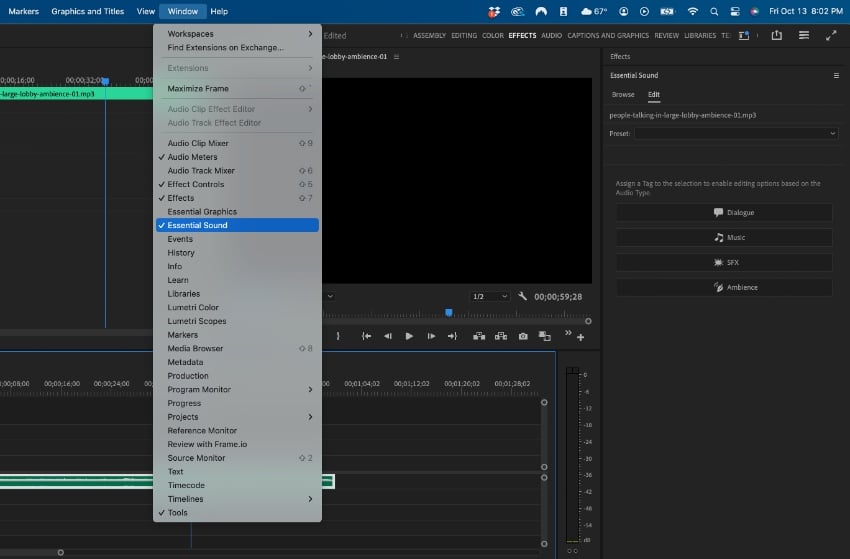Uncheck Essential Sound in Window menu

[237, 225]
